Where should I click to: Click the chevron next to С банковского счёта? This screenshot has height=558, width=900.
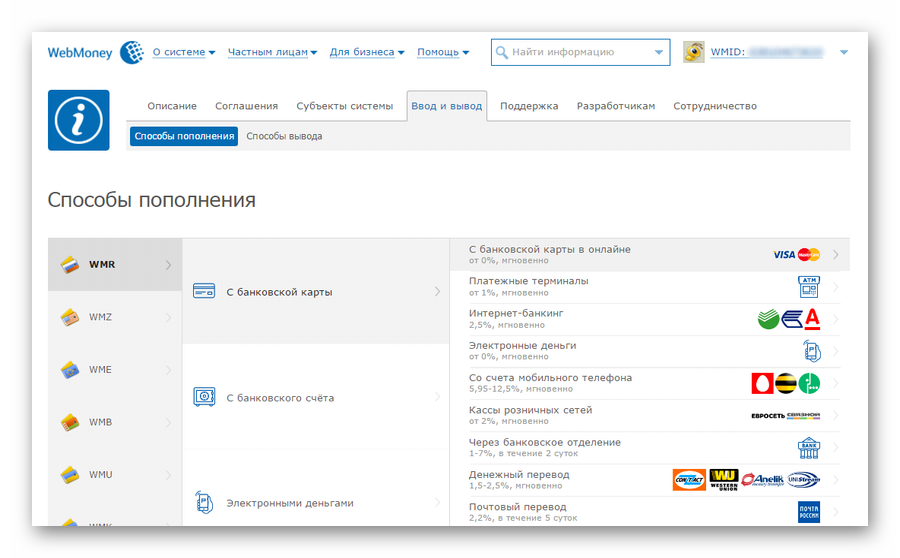[437, 397]
